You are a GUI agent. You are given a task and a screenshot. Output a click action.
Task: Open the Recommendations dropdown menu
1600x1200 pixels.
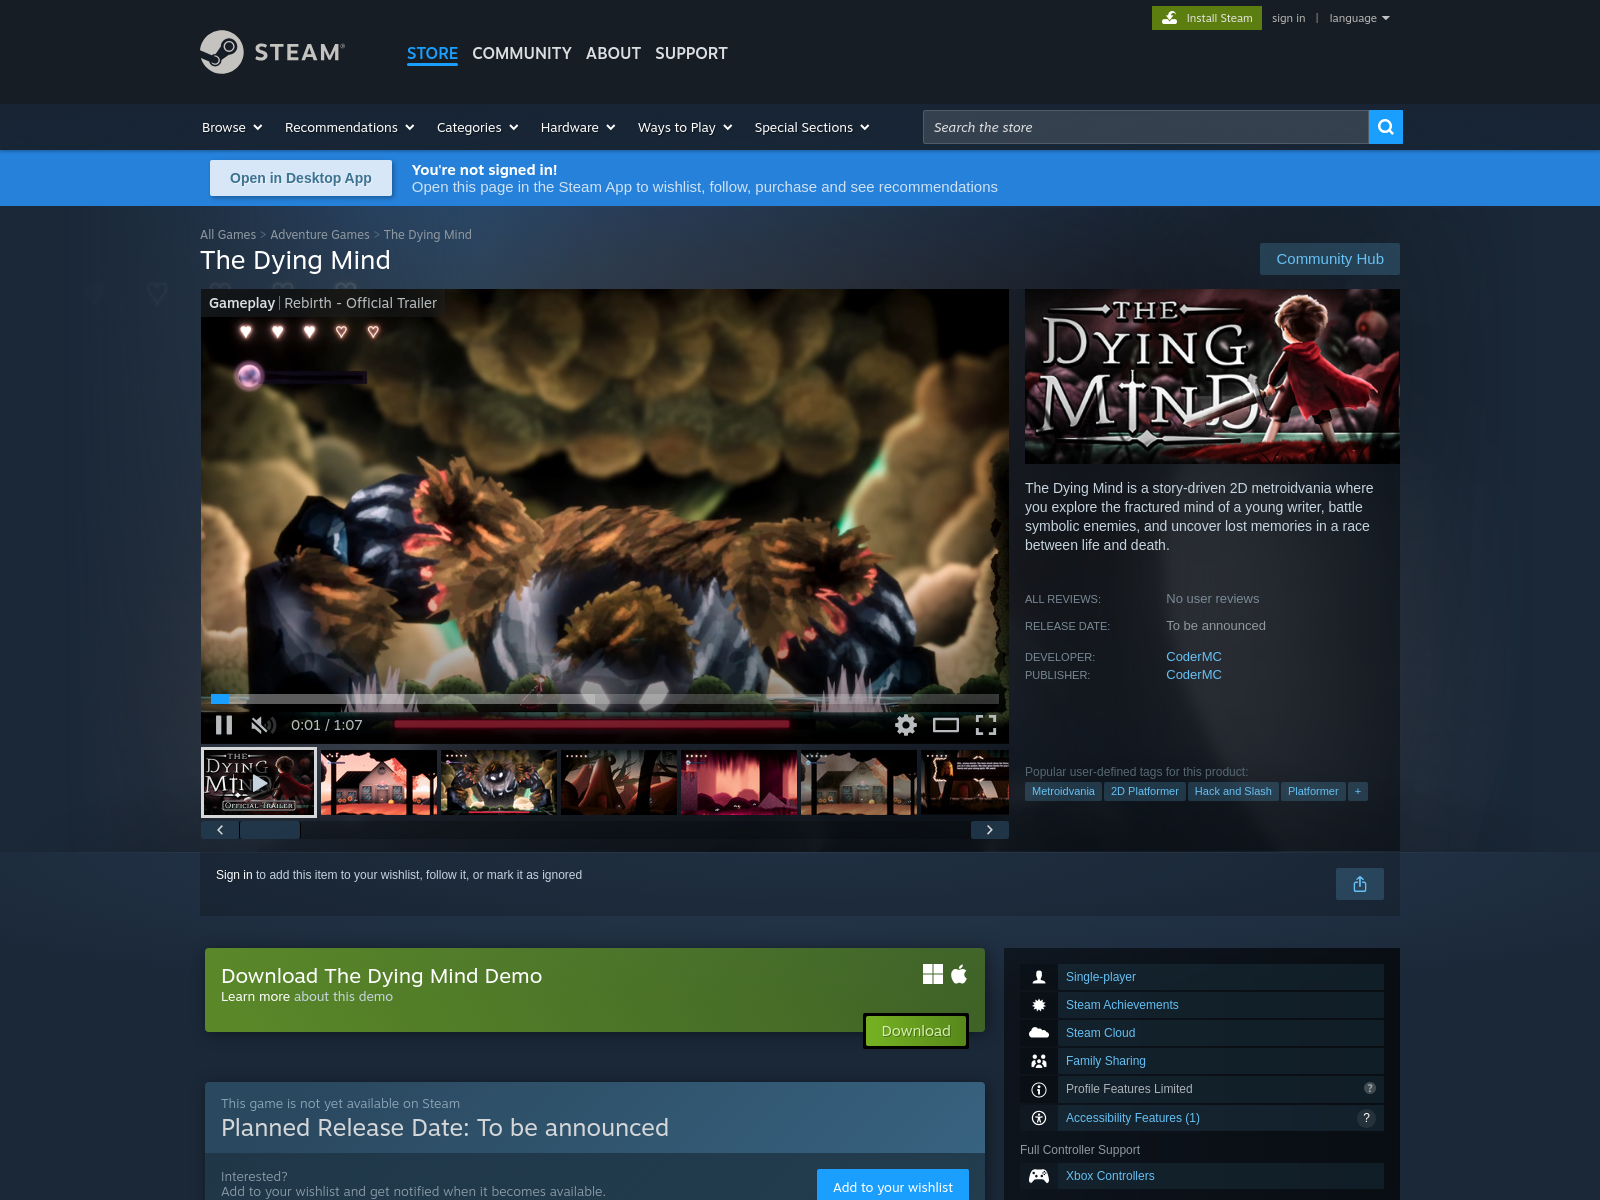350,127
